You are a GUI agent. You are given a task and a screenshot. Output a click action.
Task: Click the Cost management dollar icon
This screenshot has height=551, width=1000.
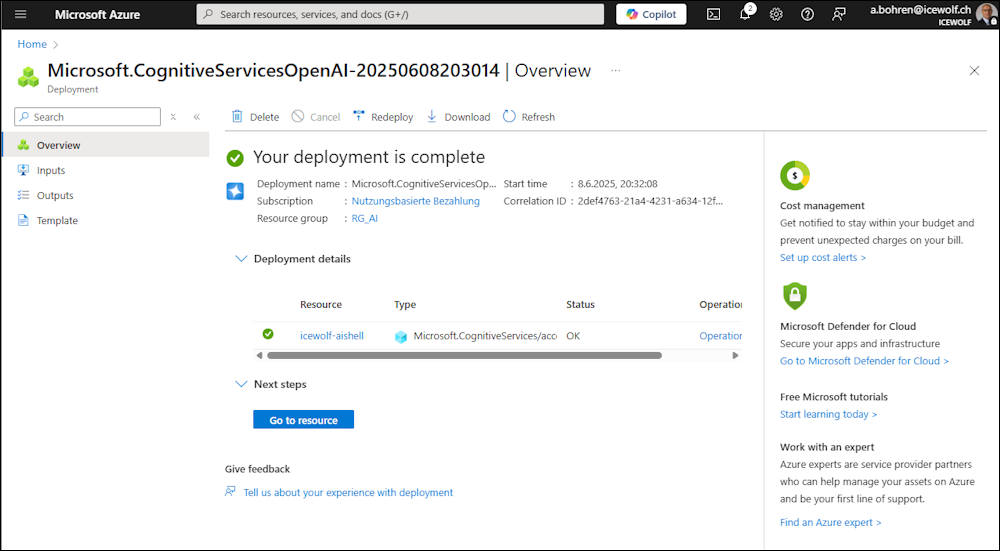[x=795, y=175]
